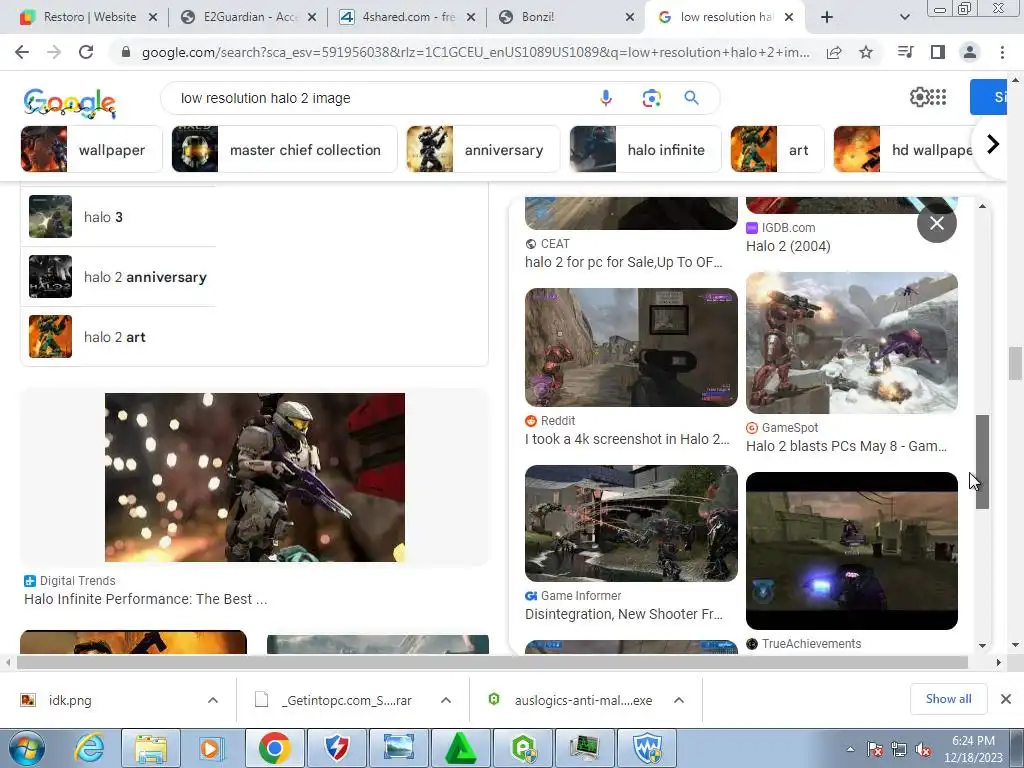This screenshot has width=1024, height=768.
Task: Expand the idk.png download options
Action: [213, 700]
